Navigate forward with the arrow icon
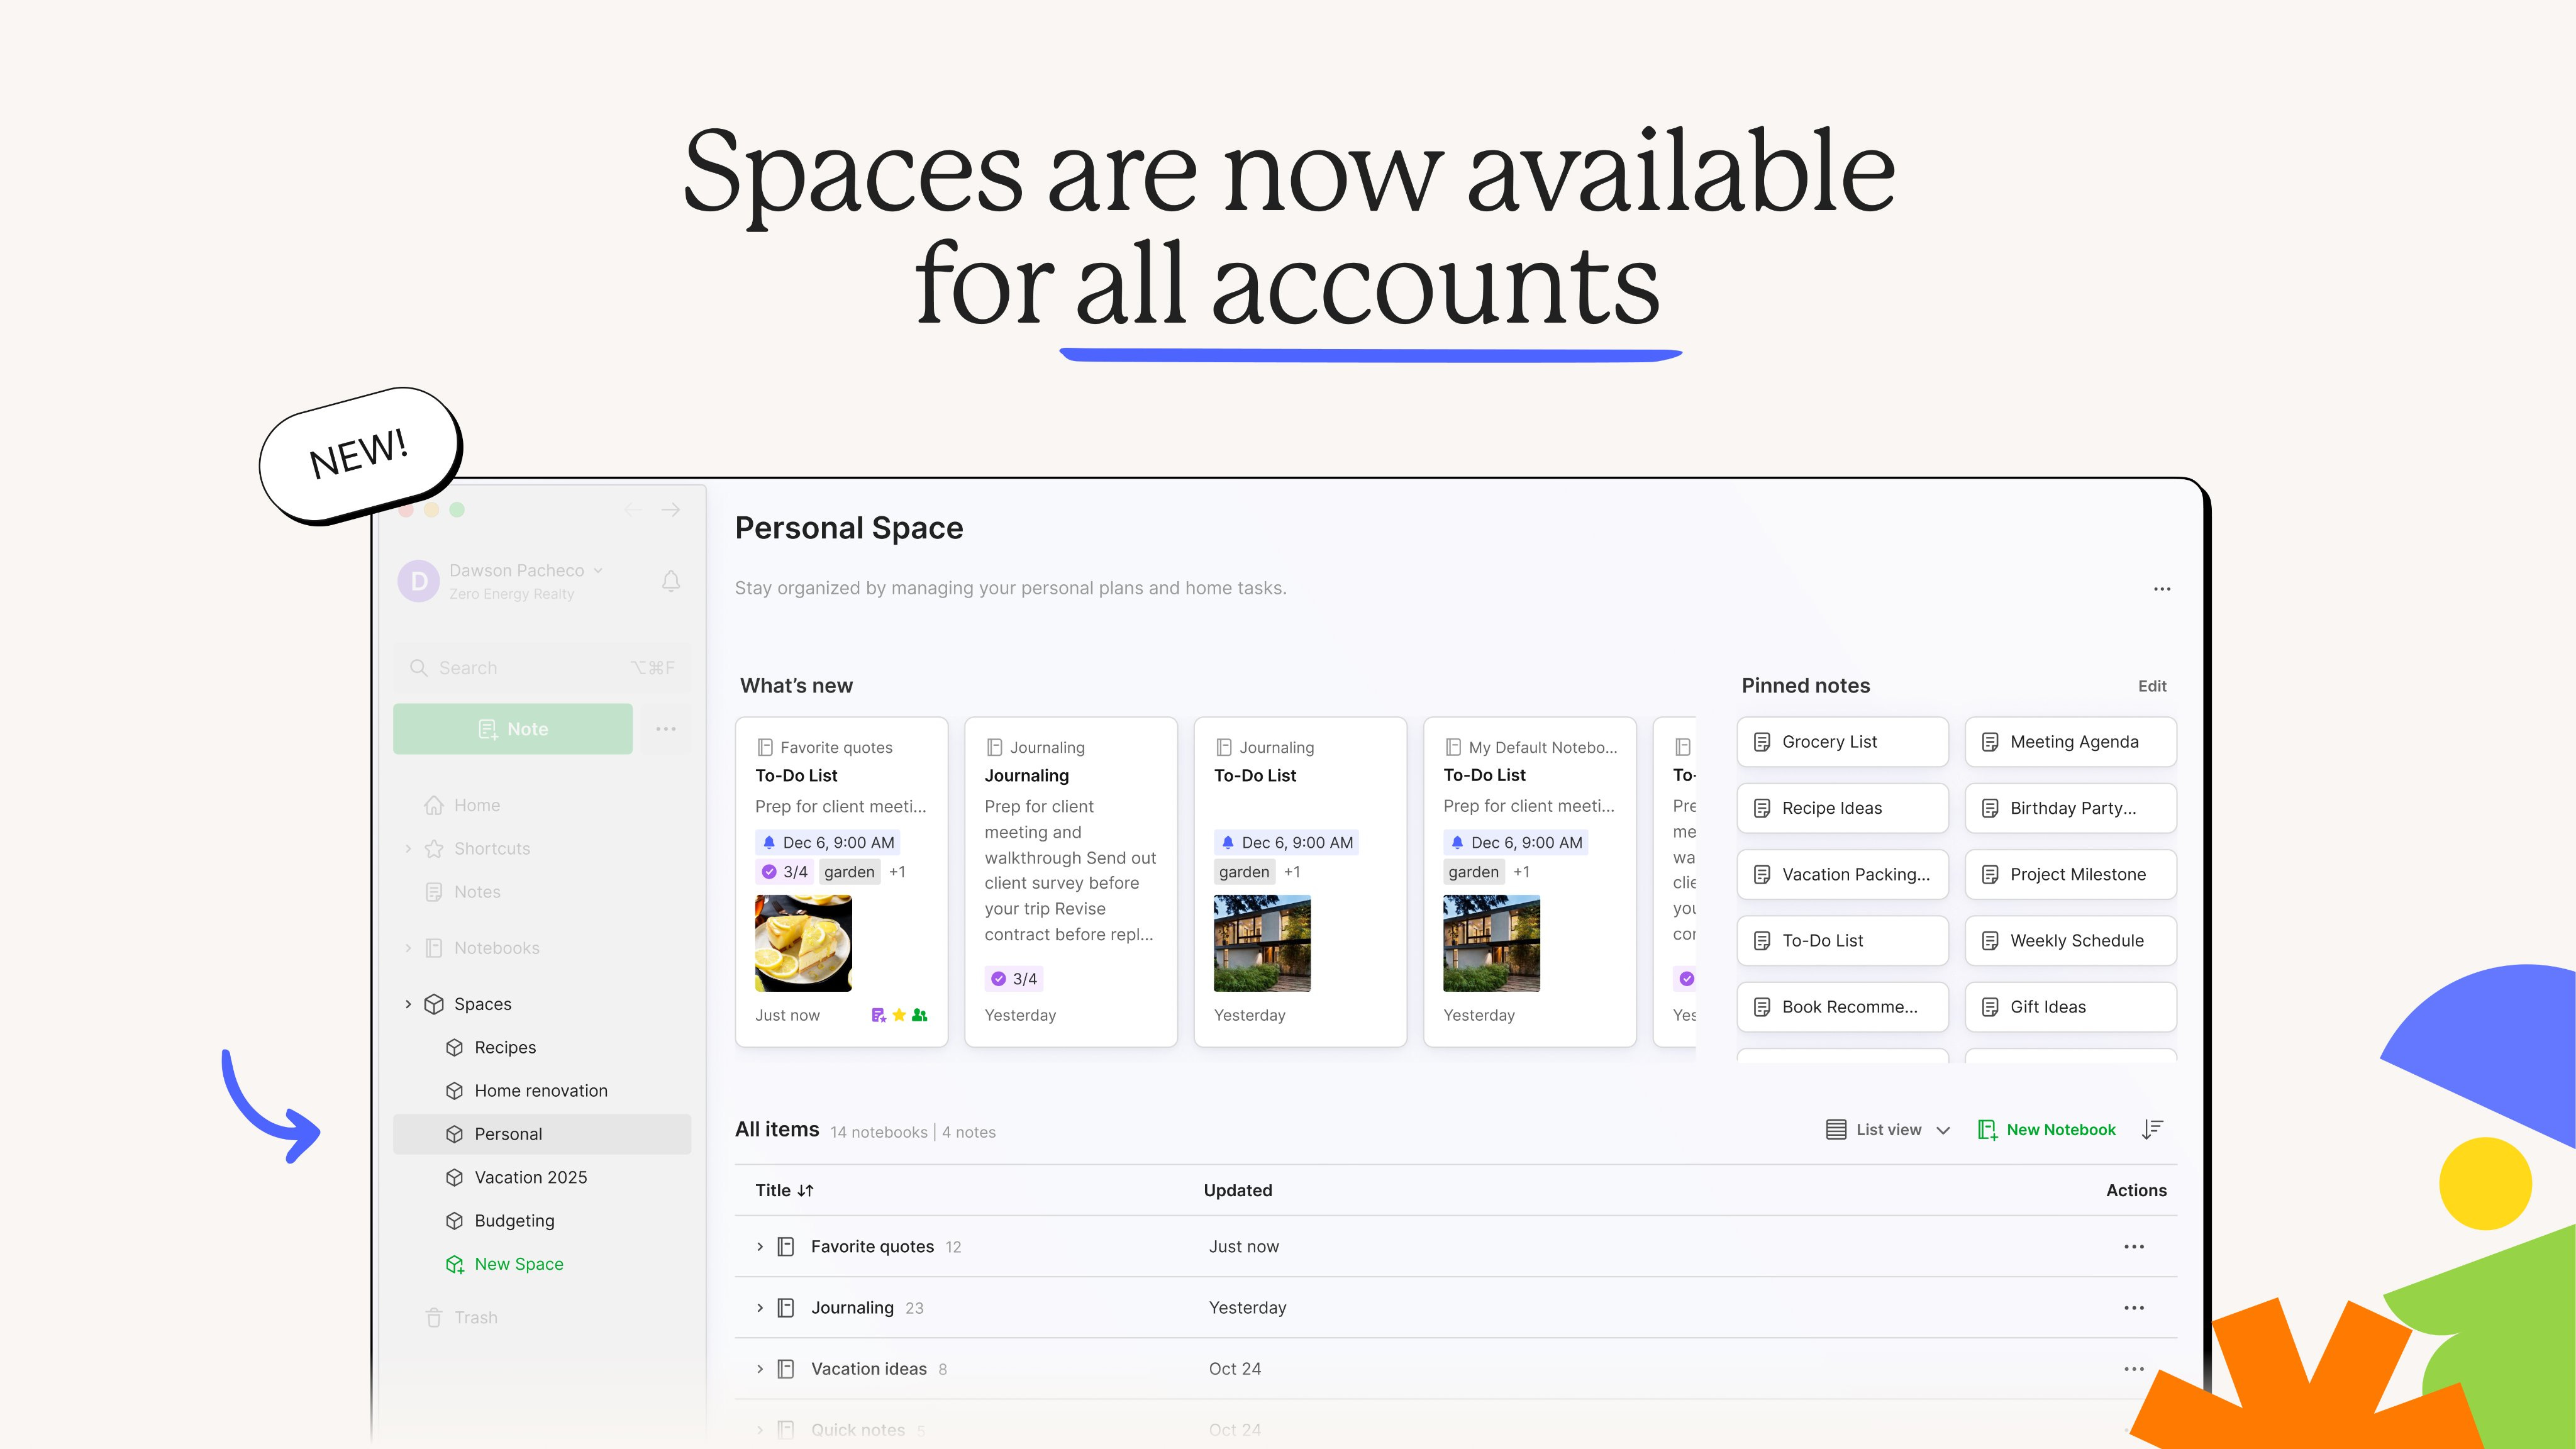This screenshot has width=2576, height=1449. coord(670,510)
